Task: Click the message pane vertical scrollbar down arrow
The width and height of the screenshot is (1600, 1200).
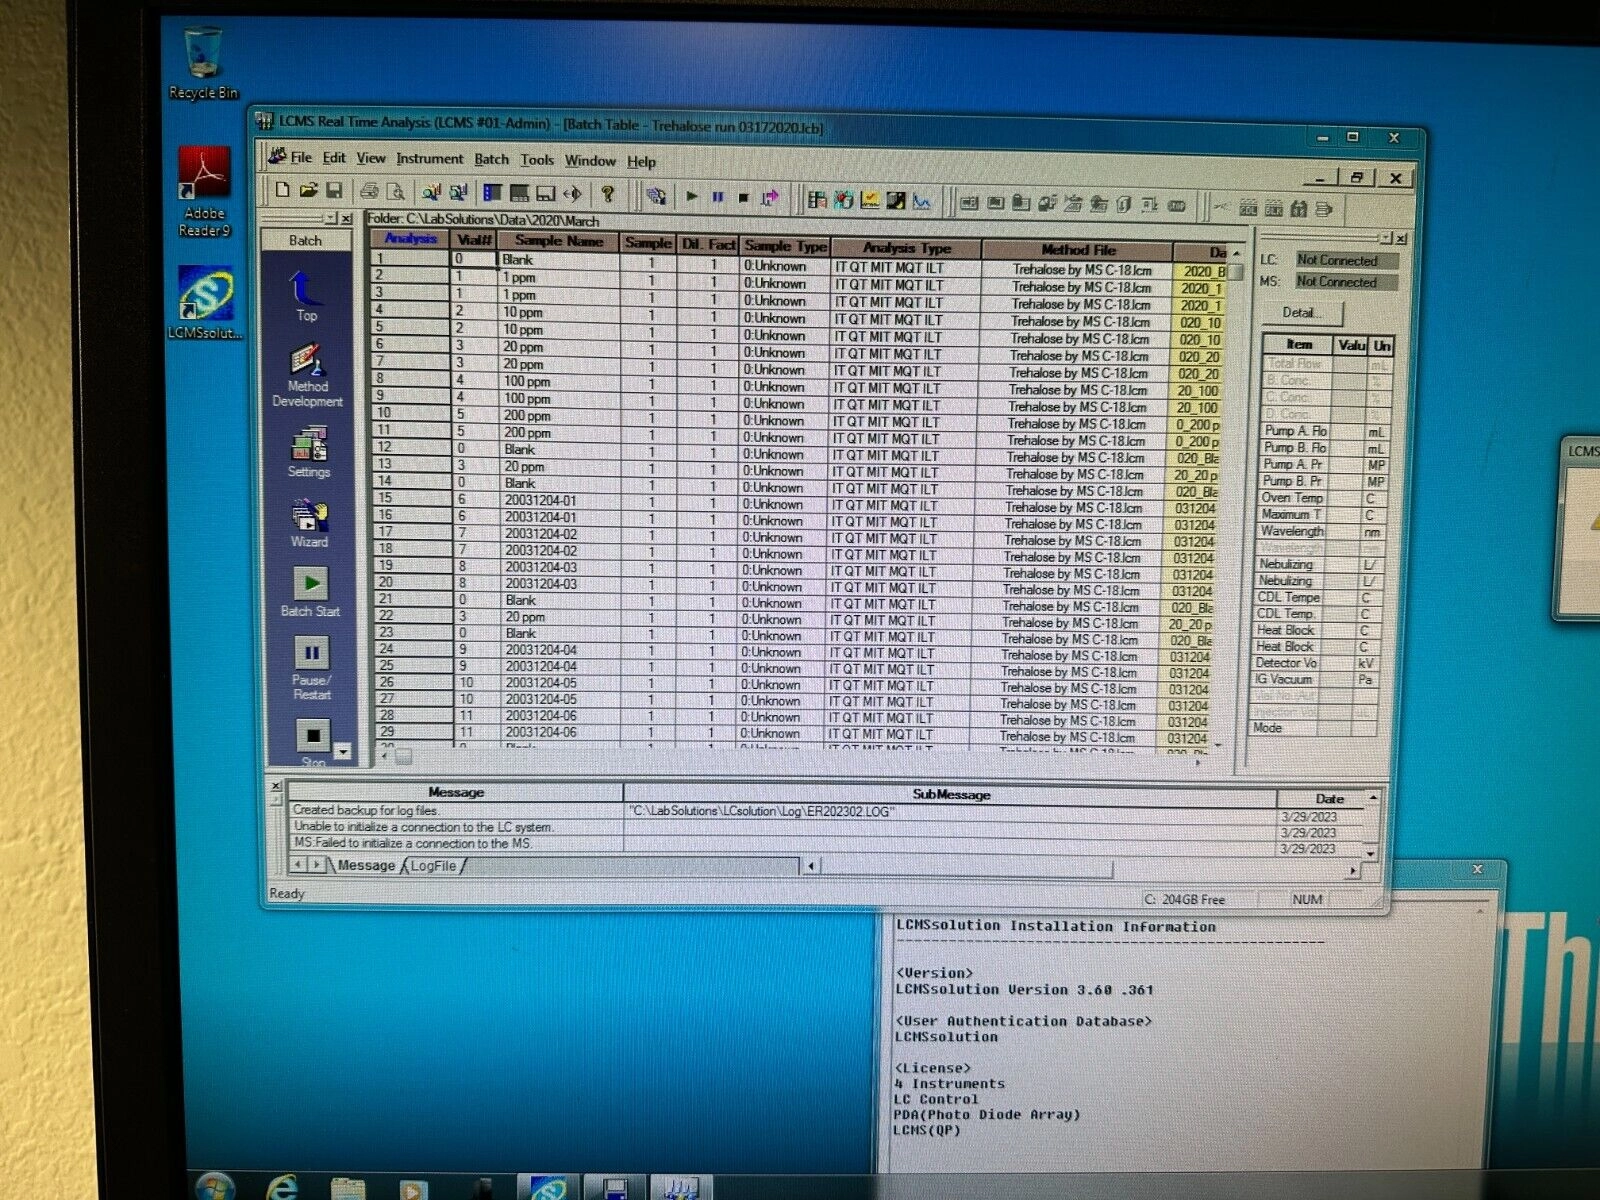Action: (1371, 854)
